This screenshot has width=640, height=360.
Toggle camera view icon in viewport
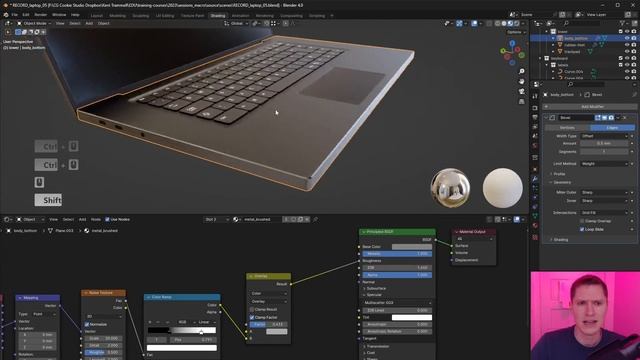point(522,91)
